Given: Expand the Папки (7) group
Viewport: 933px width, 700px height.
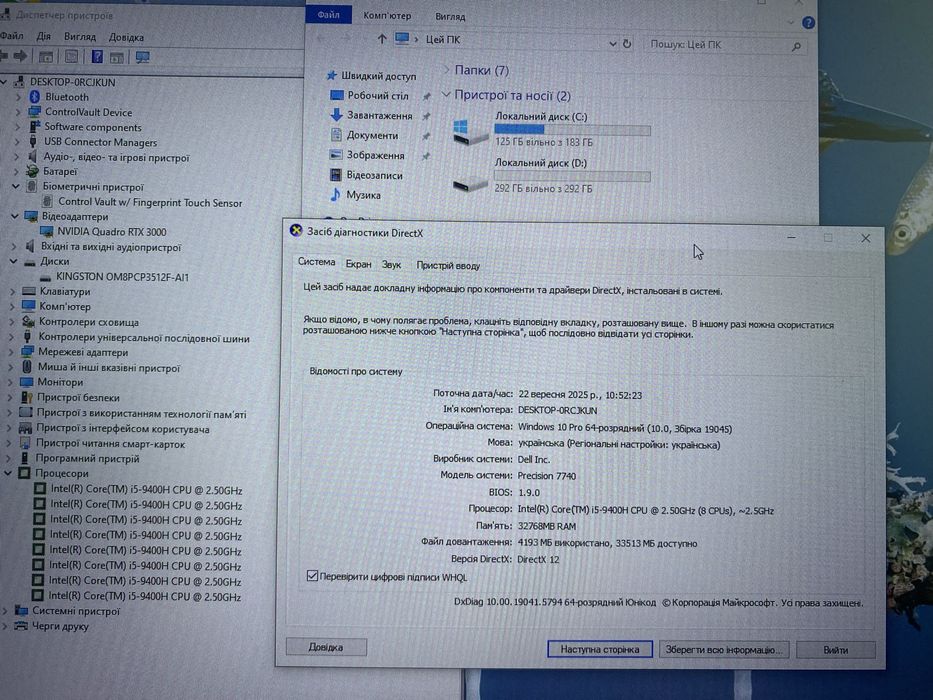Looking at the screenshot, I should [x=446, y=70].
